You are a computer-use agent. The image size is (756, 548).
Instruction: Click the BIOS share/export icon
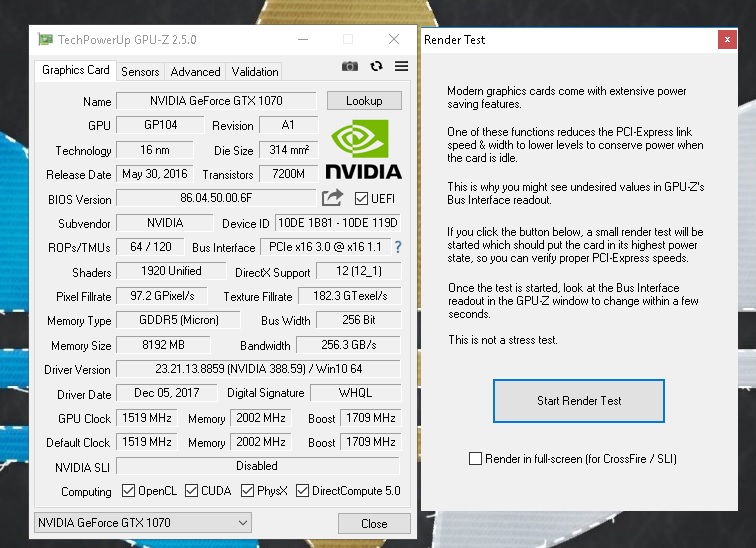tap(332, 198)
